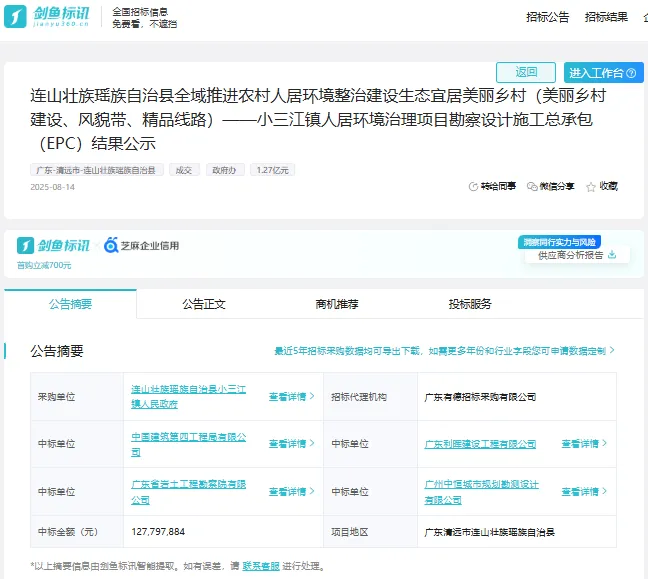Screen dimensions: 648x579
Task: Expand 查看详情 for 中国建筑第四工程局有限公司
Action: coord(291,444)
